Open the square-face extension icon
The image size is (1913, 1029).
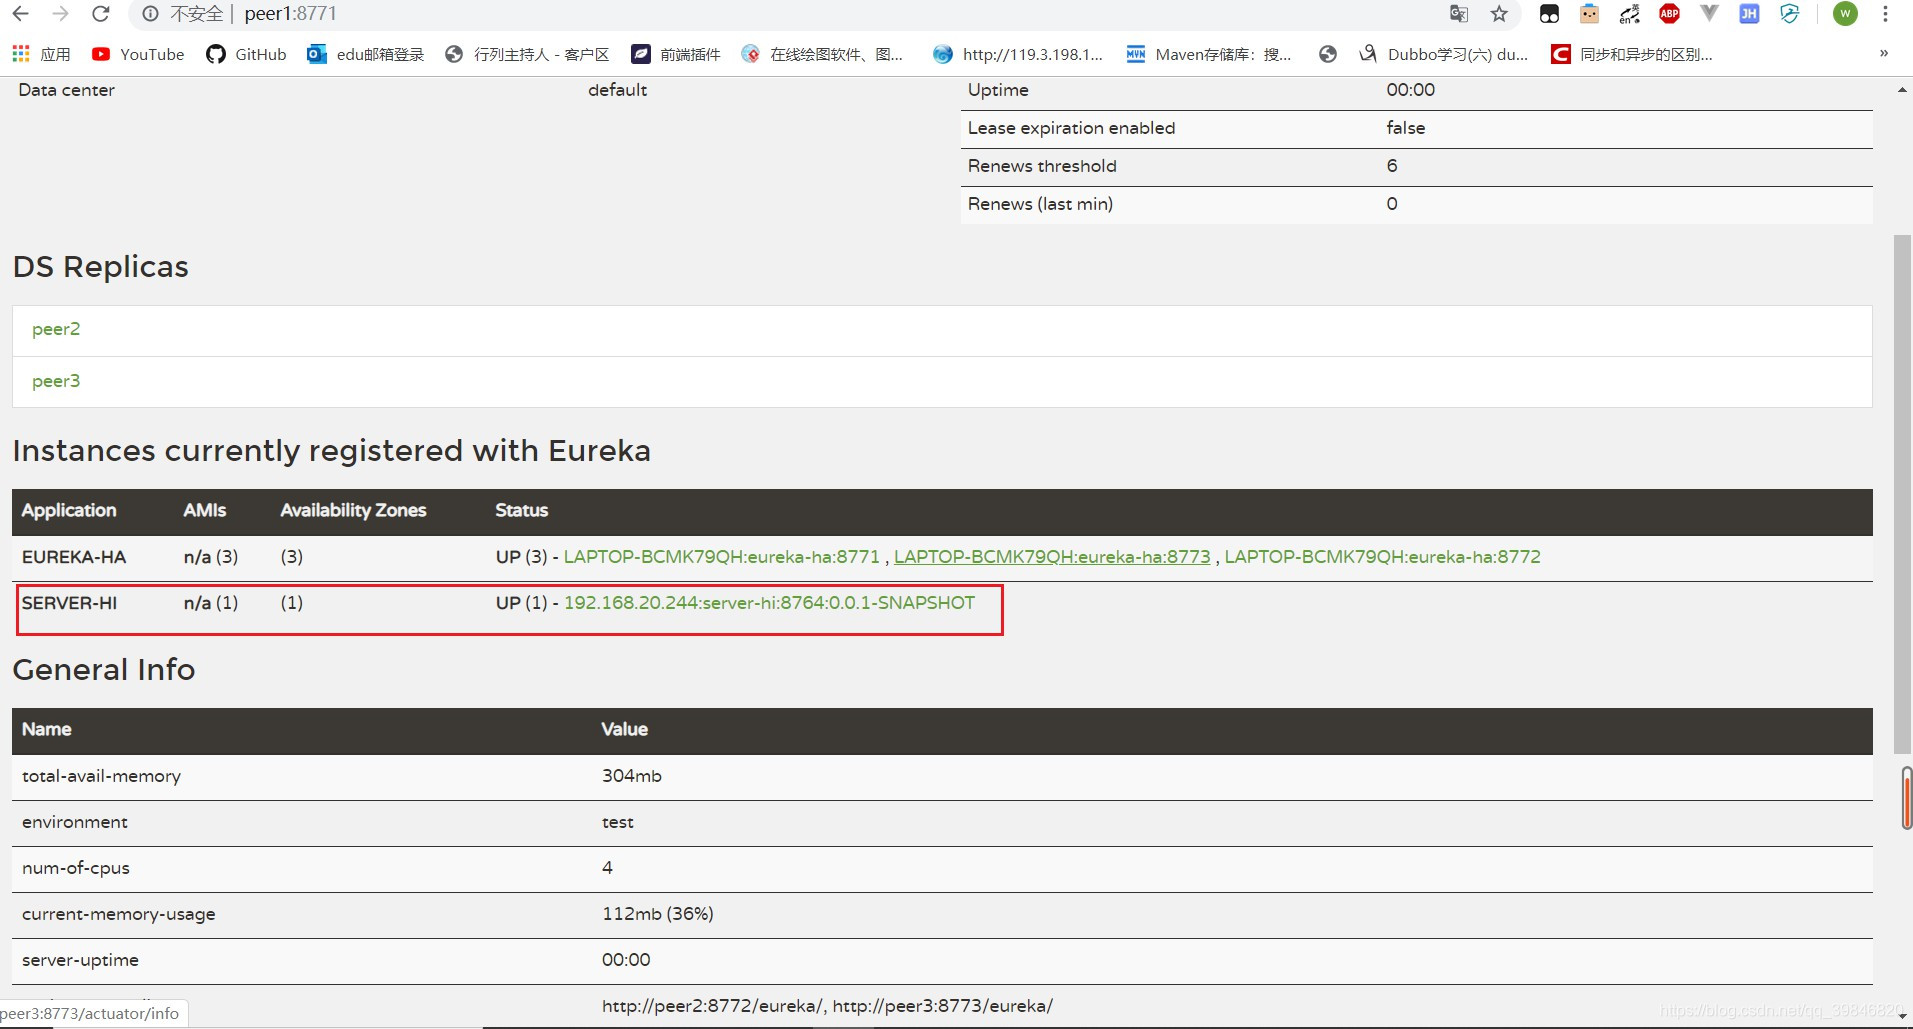tap(1589, 14)
